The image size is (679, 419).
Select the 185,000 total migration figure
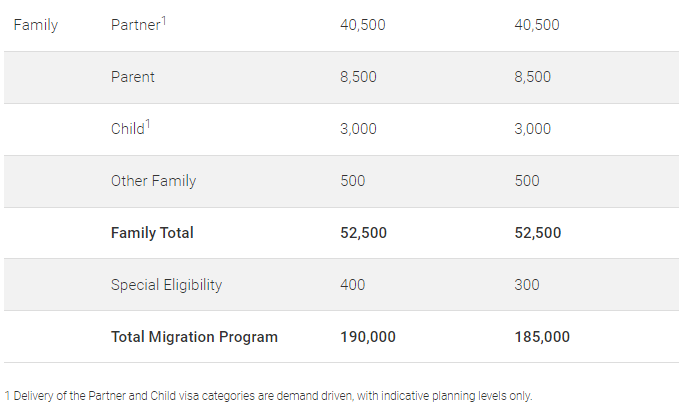[542, 337]
